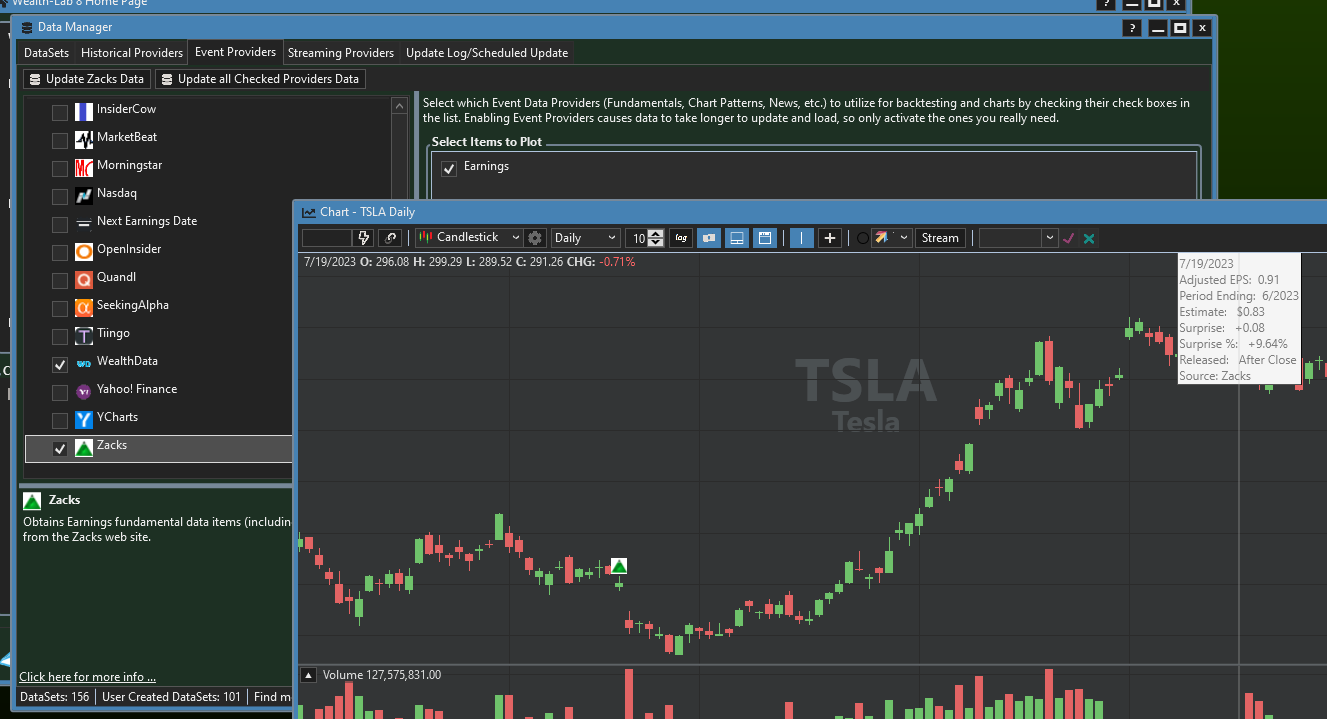
Task: Open the empty combo box before the pink checkmark
Action: click(x=1018, y=238)
